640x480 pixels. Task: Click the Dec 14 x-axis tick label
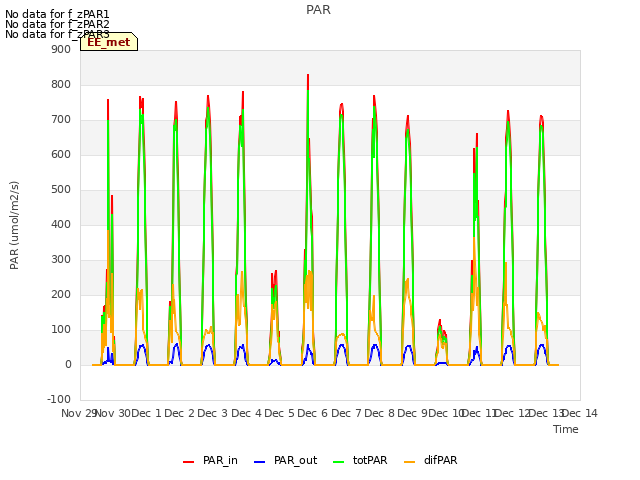click(x=580, y=413)
